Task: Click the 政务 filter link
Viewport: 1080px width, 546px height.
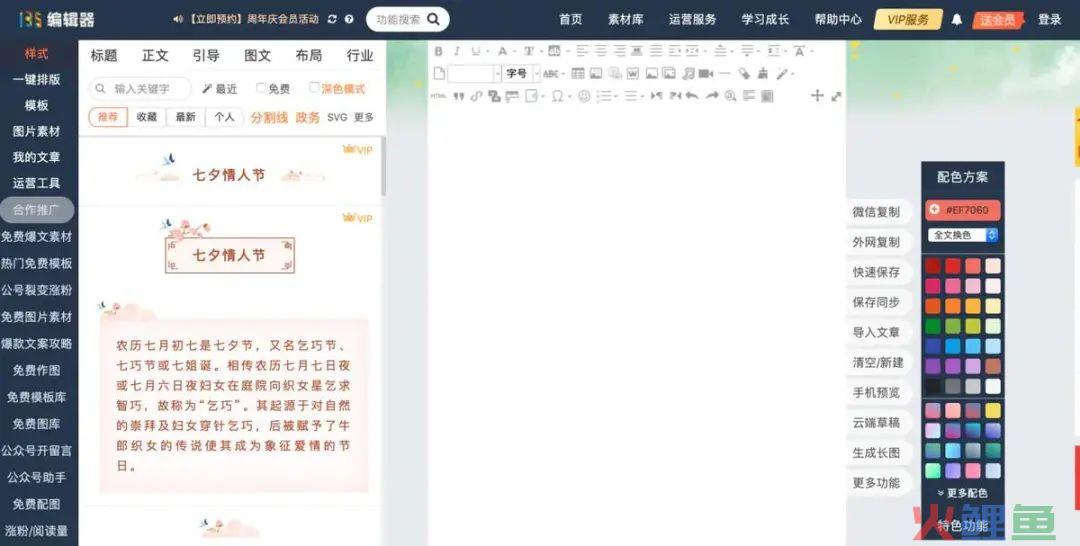Action: pyautogui.click(x=308, y=117)
